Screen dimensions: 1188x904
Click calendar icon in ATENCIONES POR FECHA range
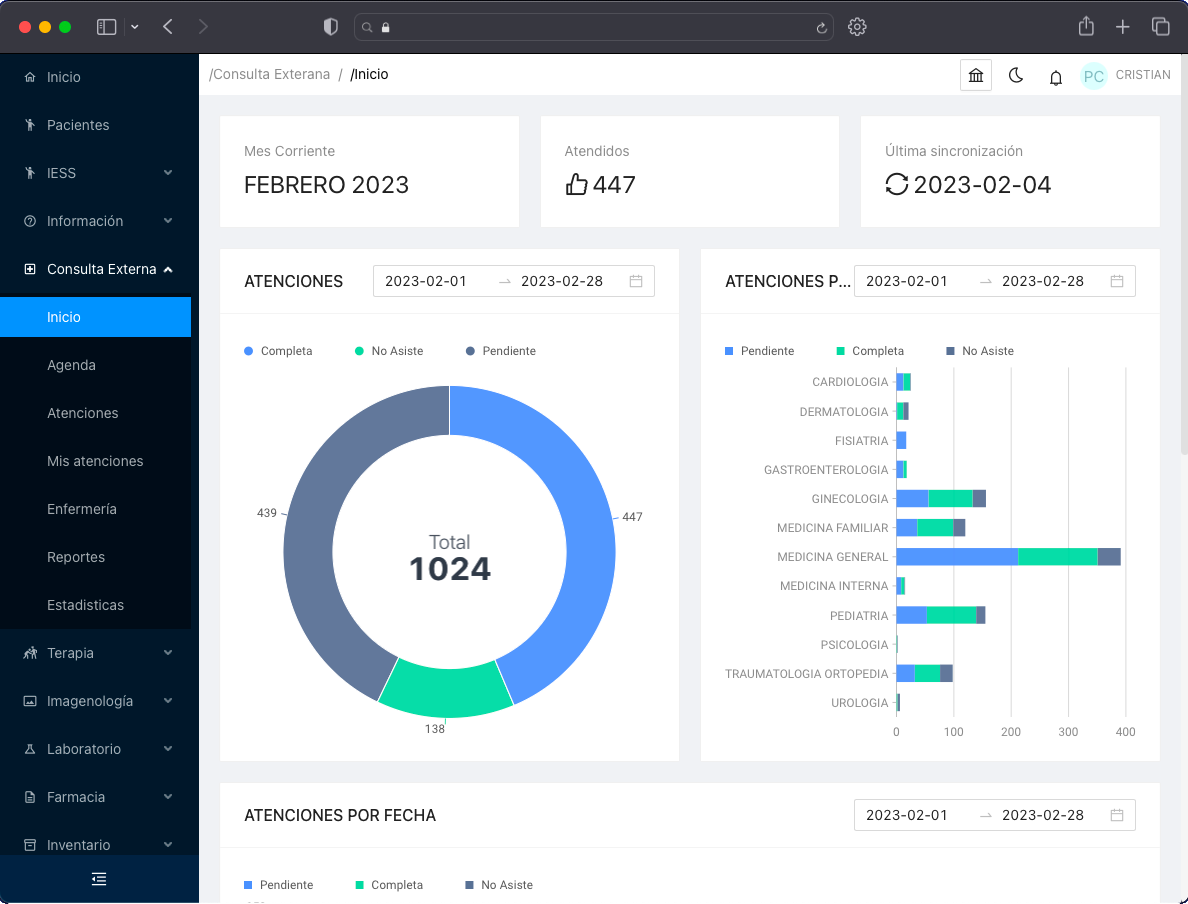1116,815
